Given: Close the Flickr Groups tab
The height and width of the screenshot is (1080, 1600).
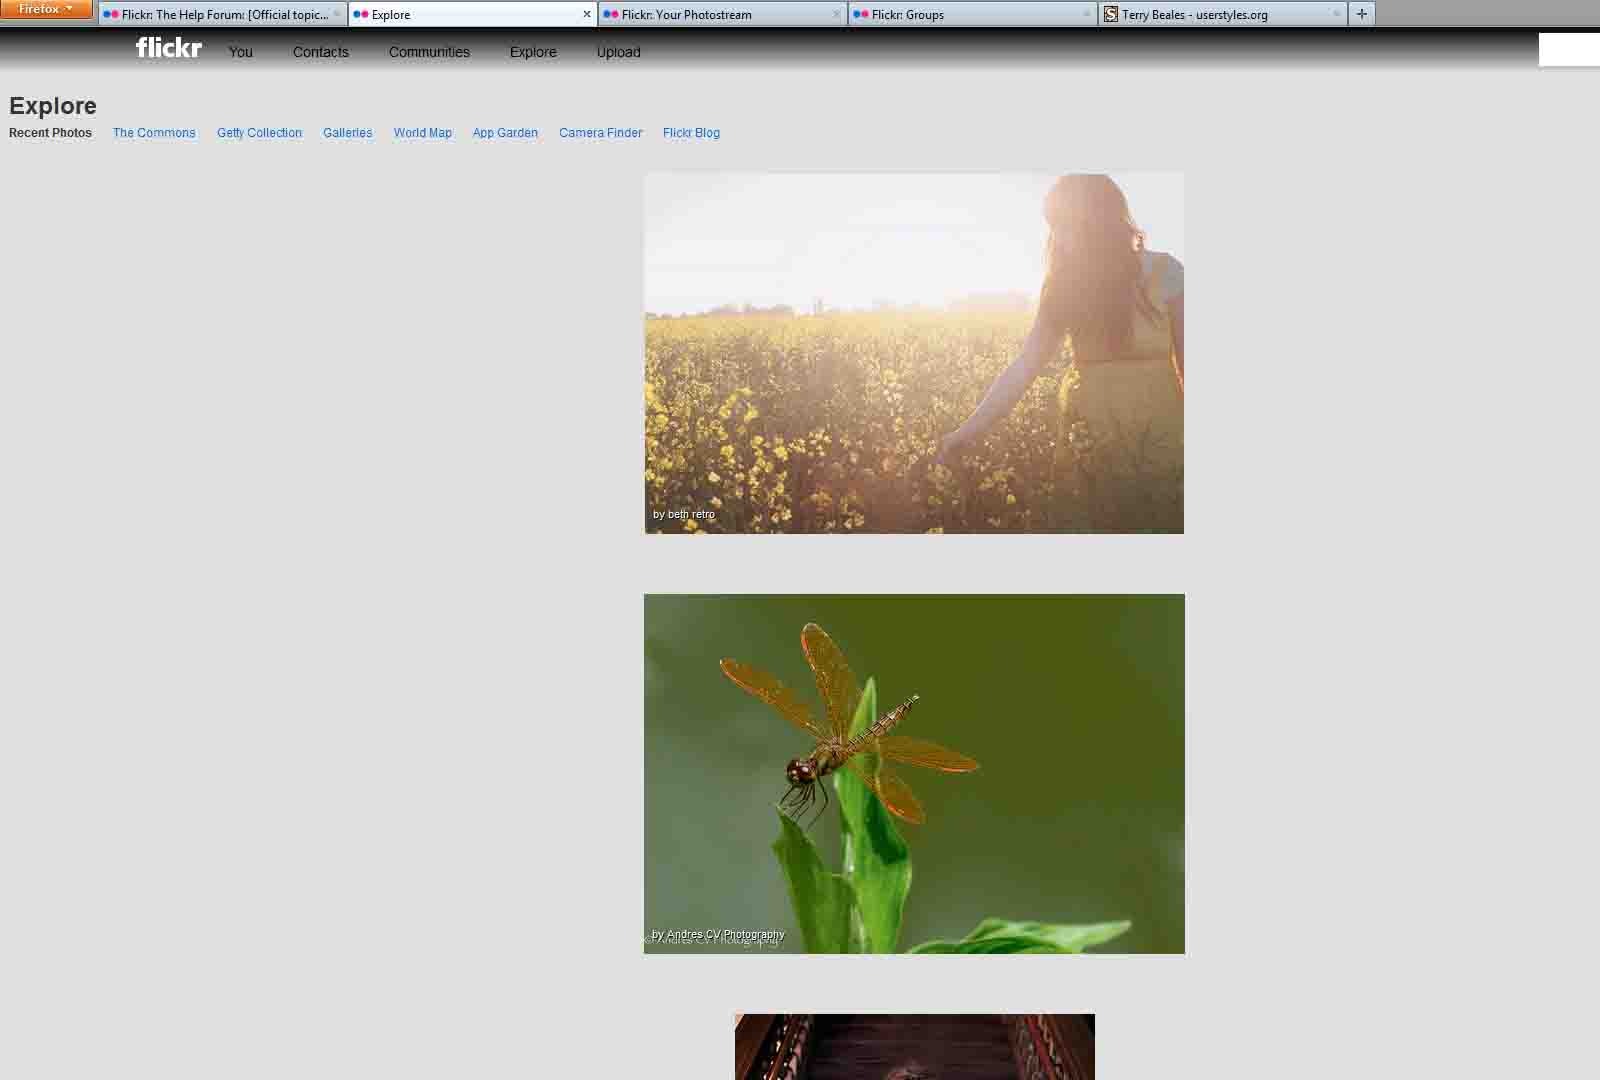Looking at the screenshot, I should coord(1086,14).
